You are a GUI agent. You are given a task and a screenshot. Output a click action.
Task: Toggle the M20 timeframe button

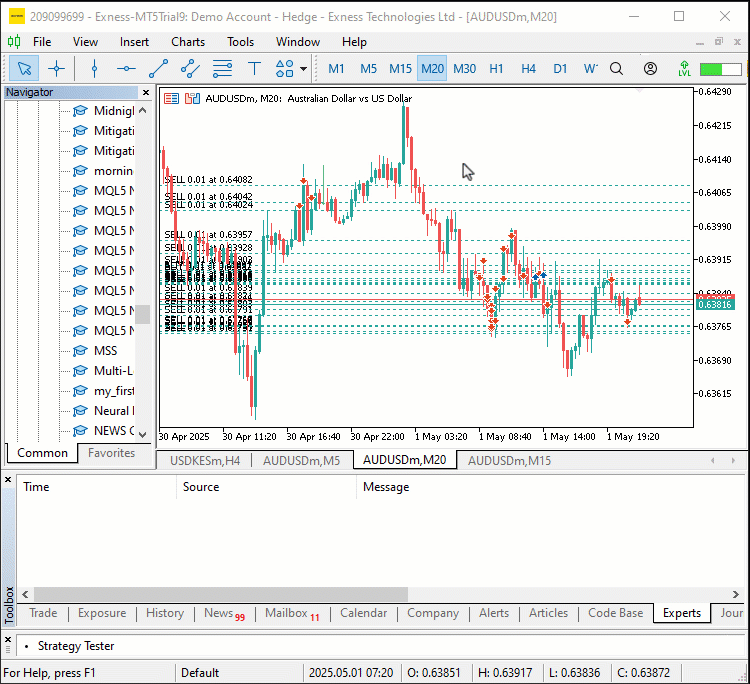click(432, 69)
